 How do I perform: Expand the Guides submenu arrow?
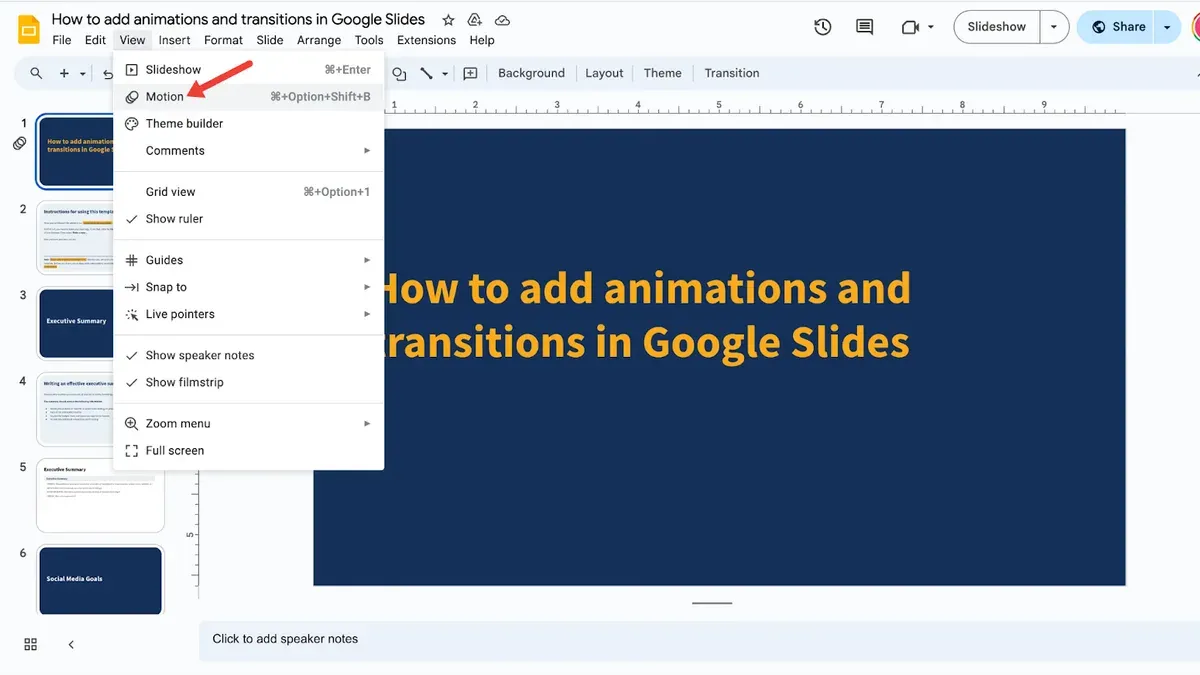[367, 260]
